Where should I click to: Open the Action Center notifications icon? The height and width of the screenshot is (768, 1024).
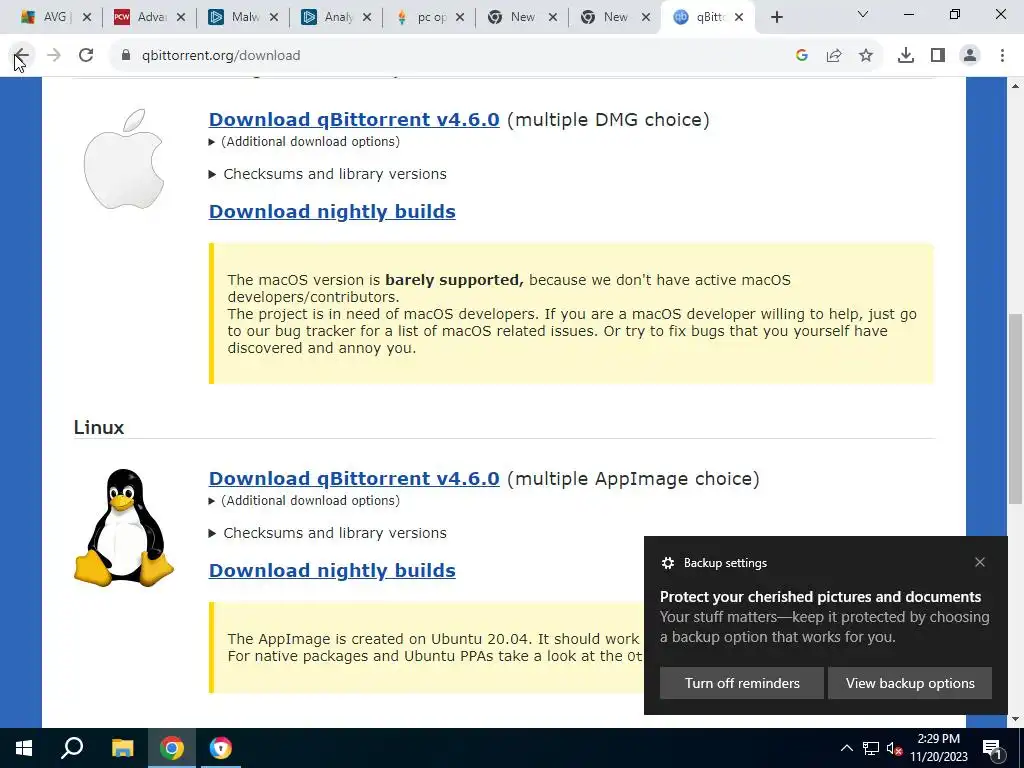[992, 748]
